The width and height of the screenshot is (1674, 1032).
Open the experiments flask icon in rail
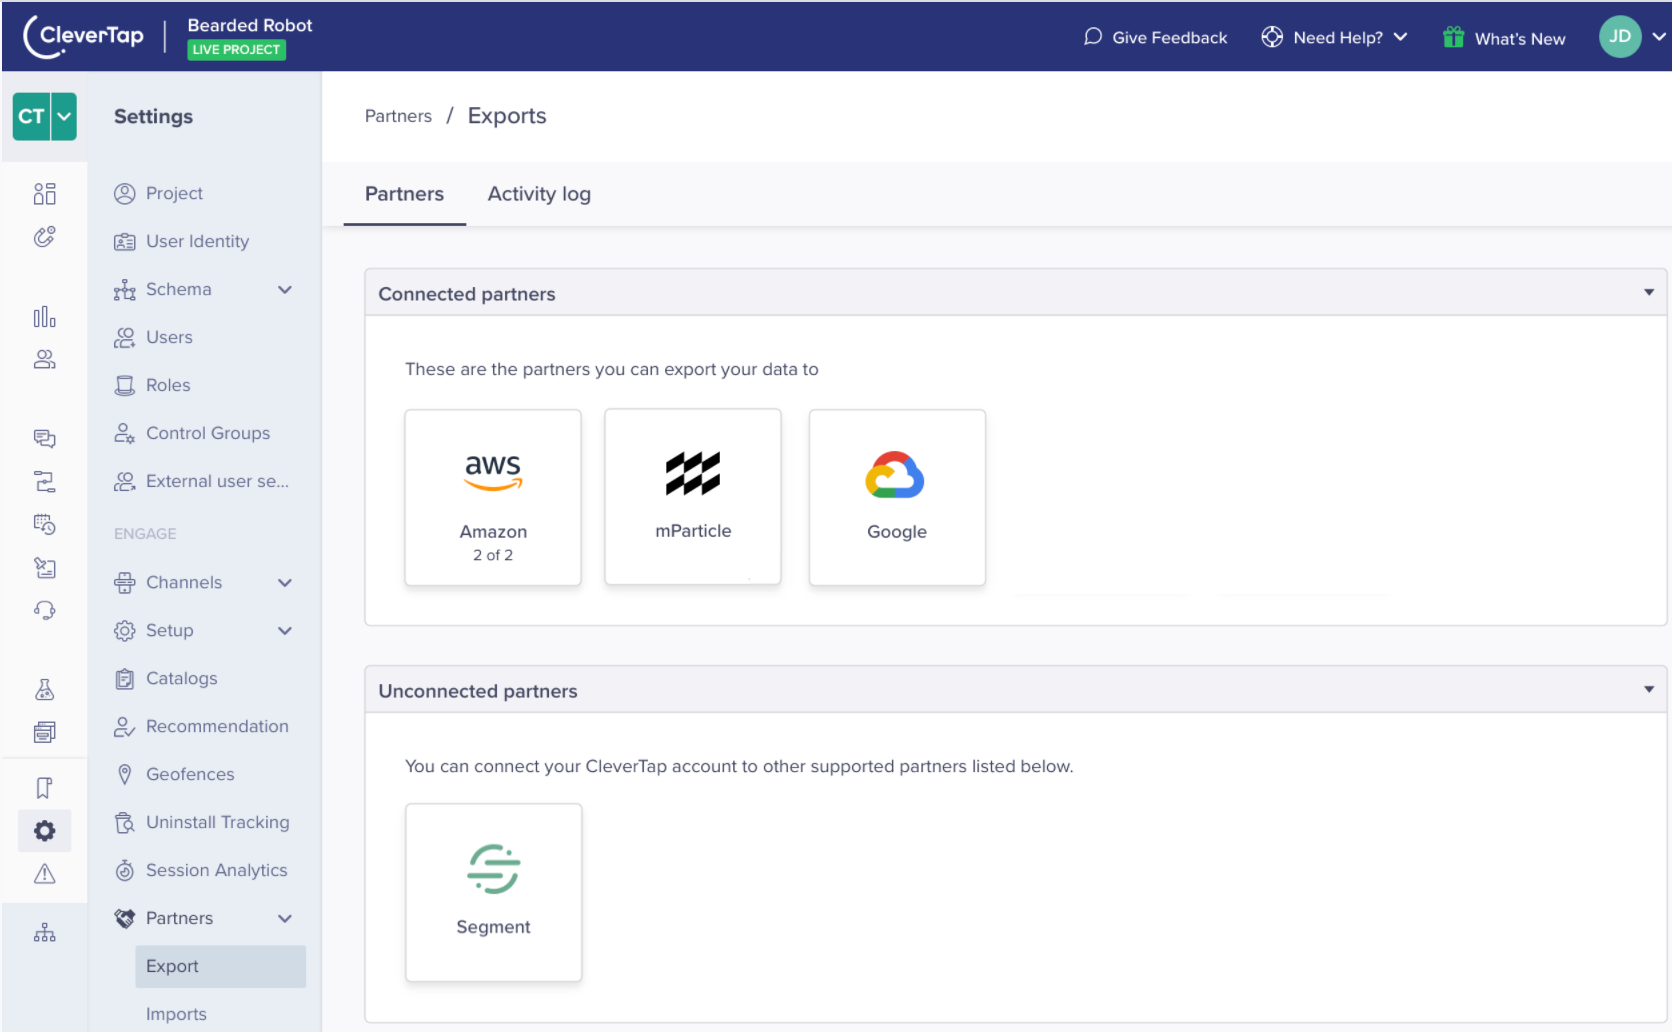pyautogui.click(x=45, y=689)
